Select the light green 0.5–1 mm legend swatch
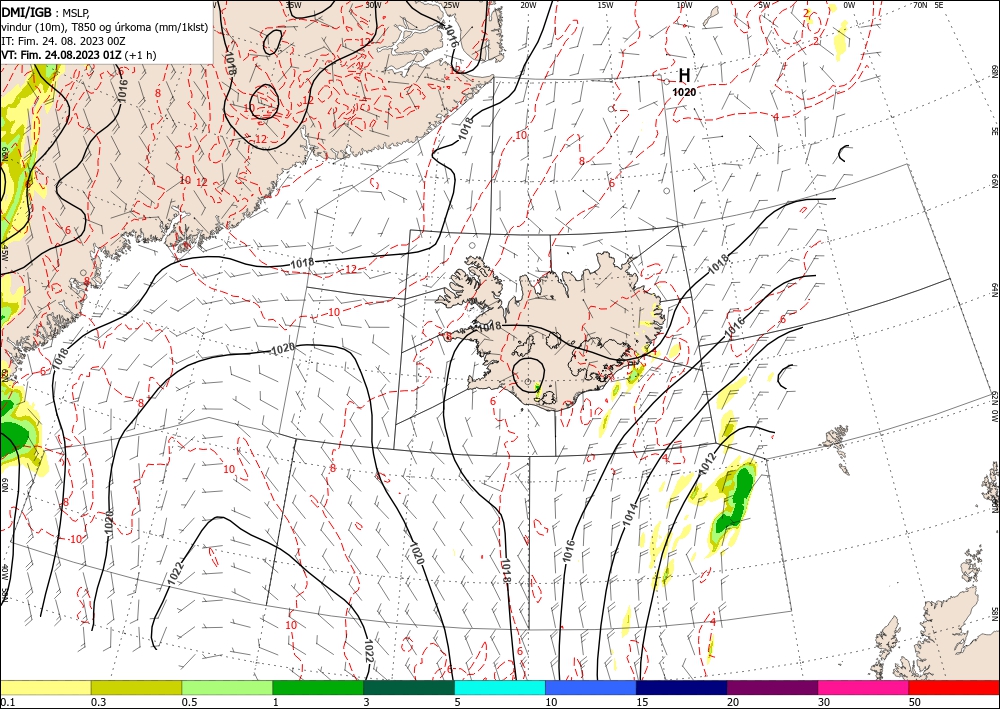This screenshot has height=709, width=1000. click(227, 687)
